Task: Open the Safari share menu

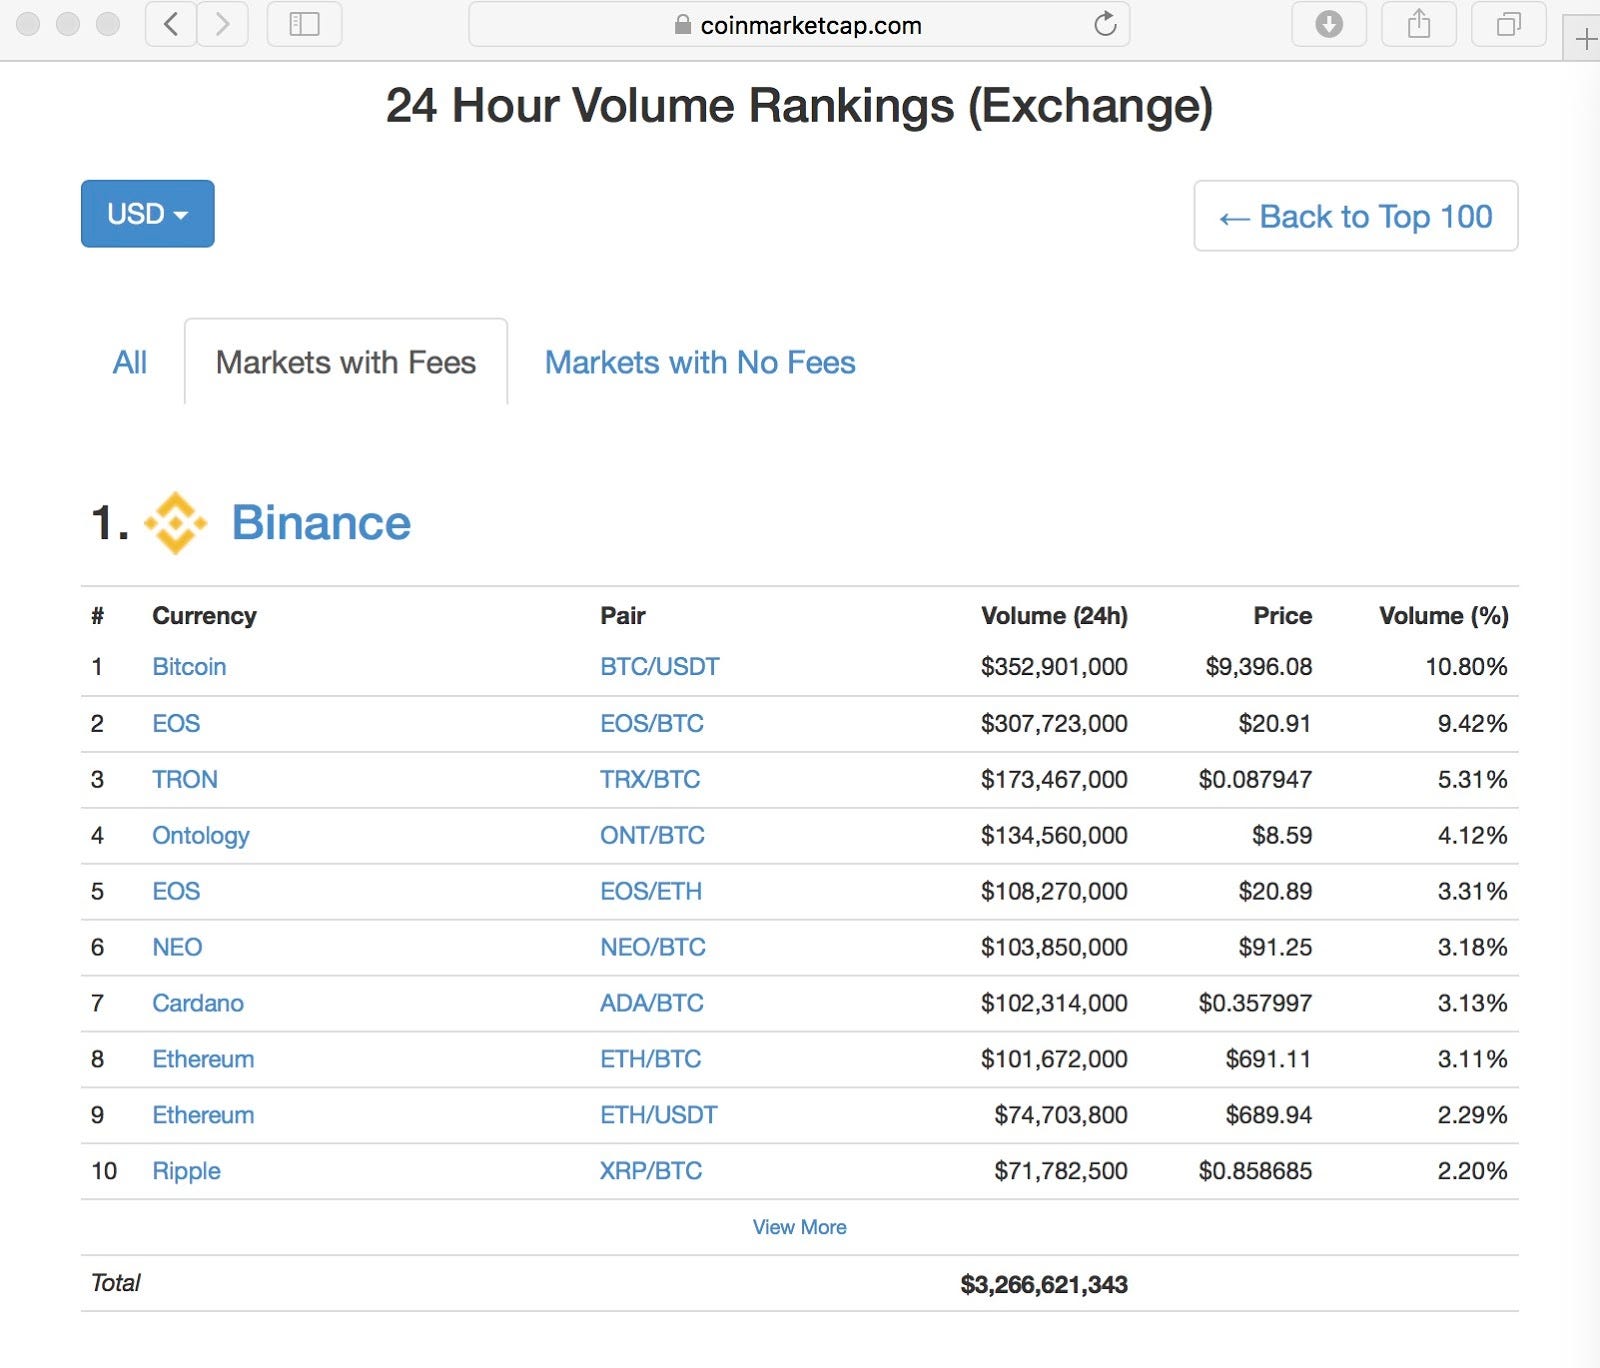Action: tap(1419, 24)
